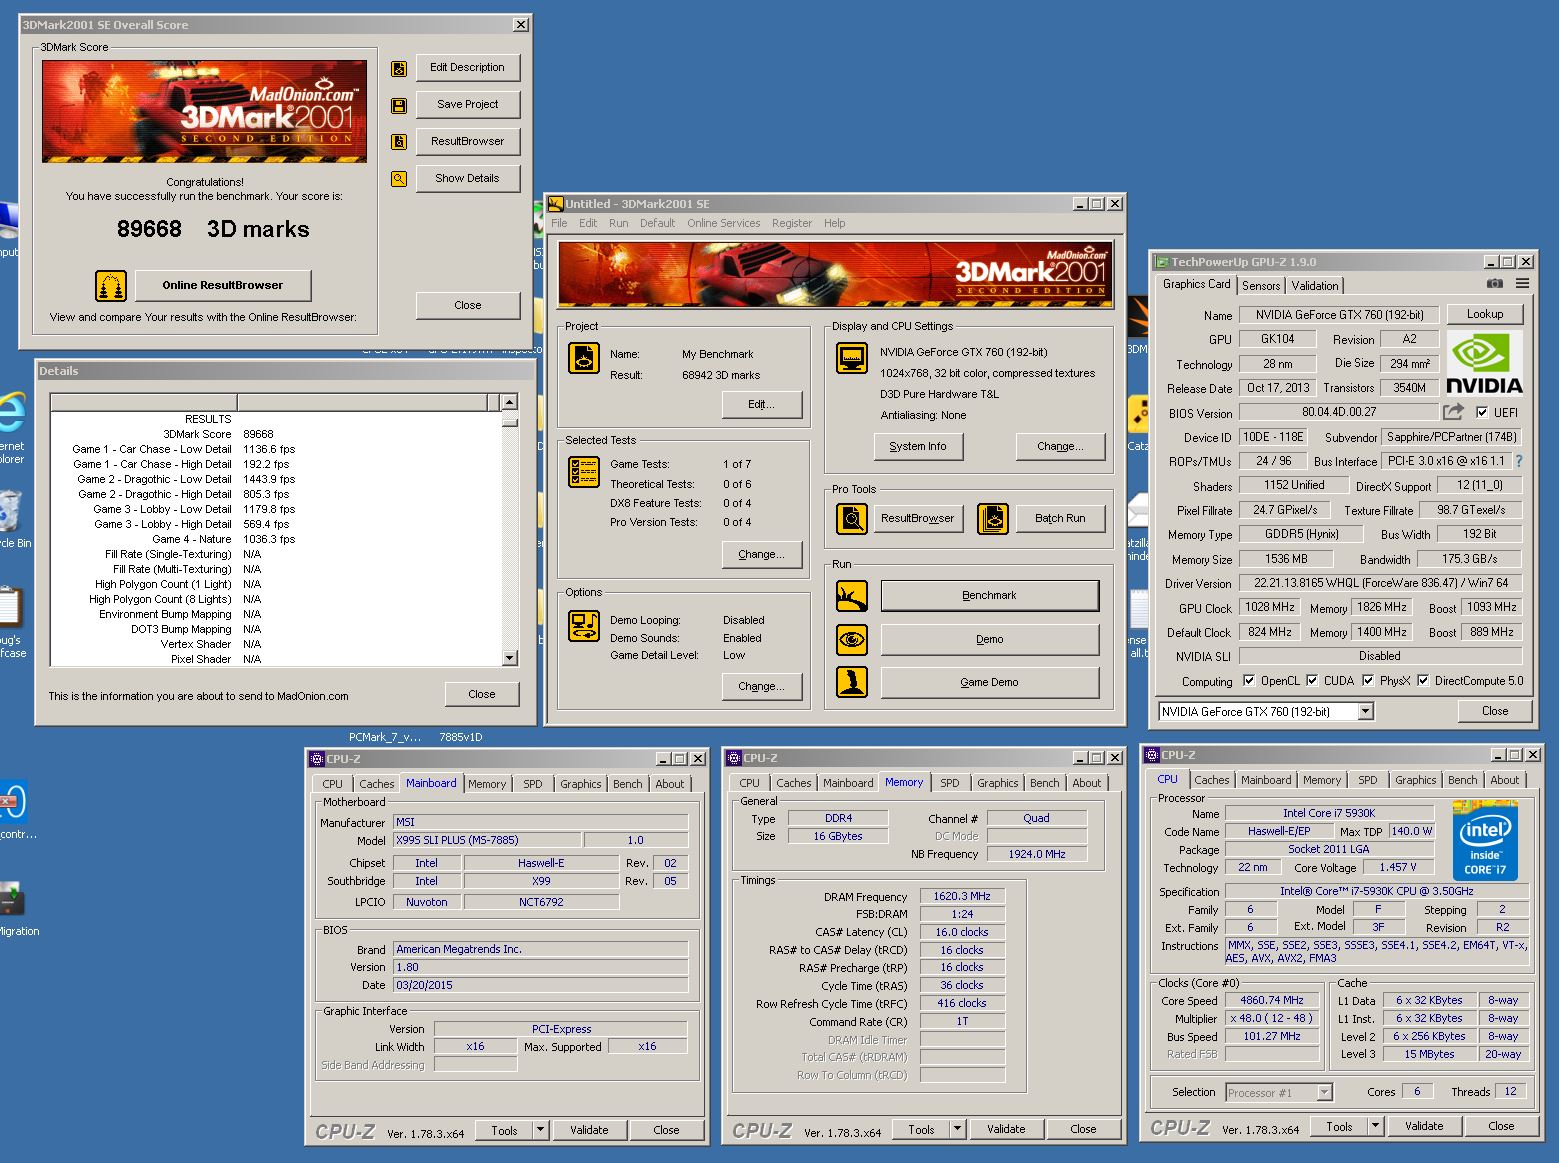
Task: Open Bench tab in the right CPU-Z window
Action: click(x=1462, y=780)
